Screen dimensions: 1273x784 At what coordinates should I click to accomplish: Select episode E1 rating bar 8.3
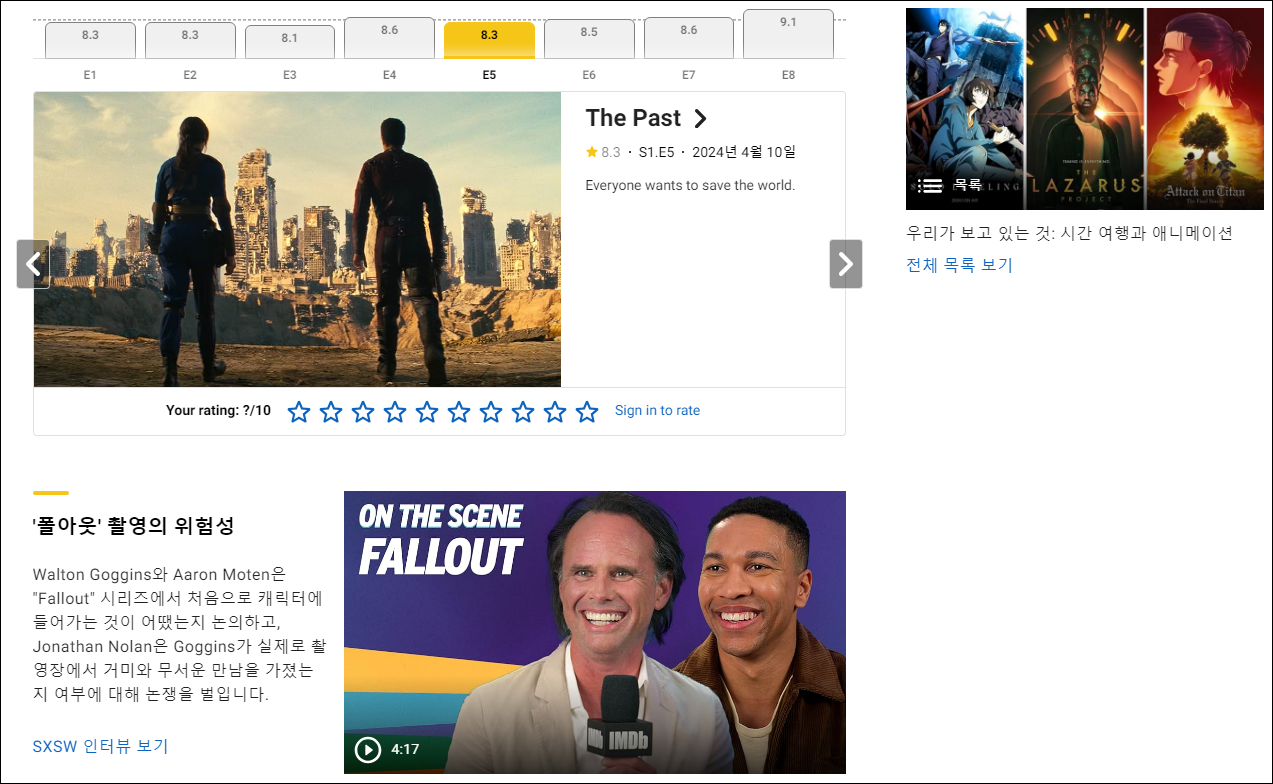coord(90,41)
